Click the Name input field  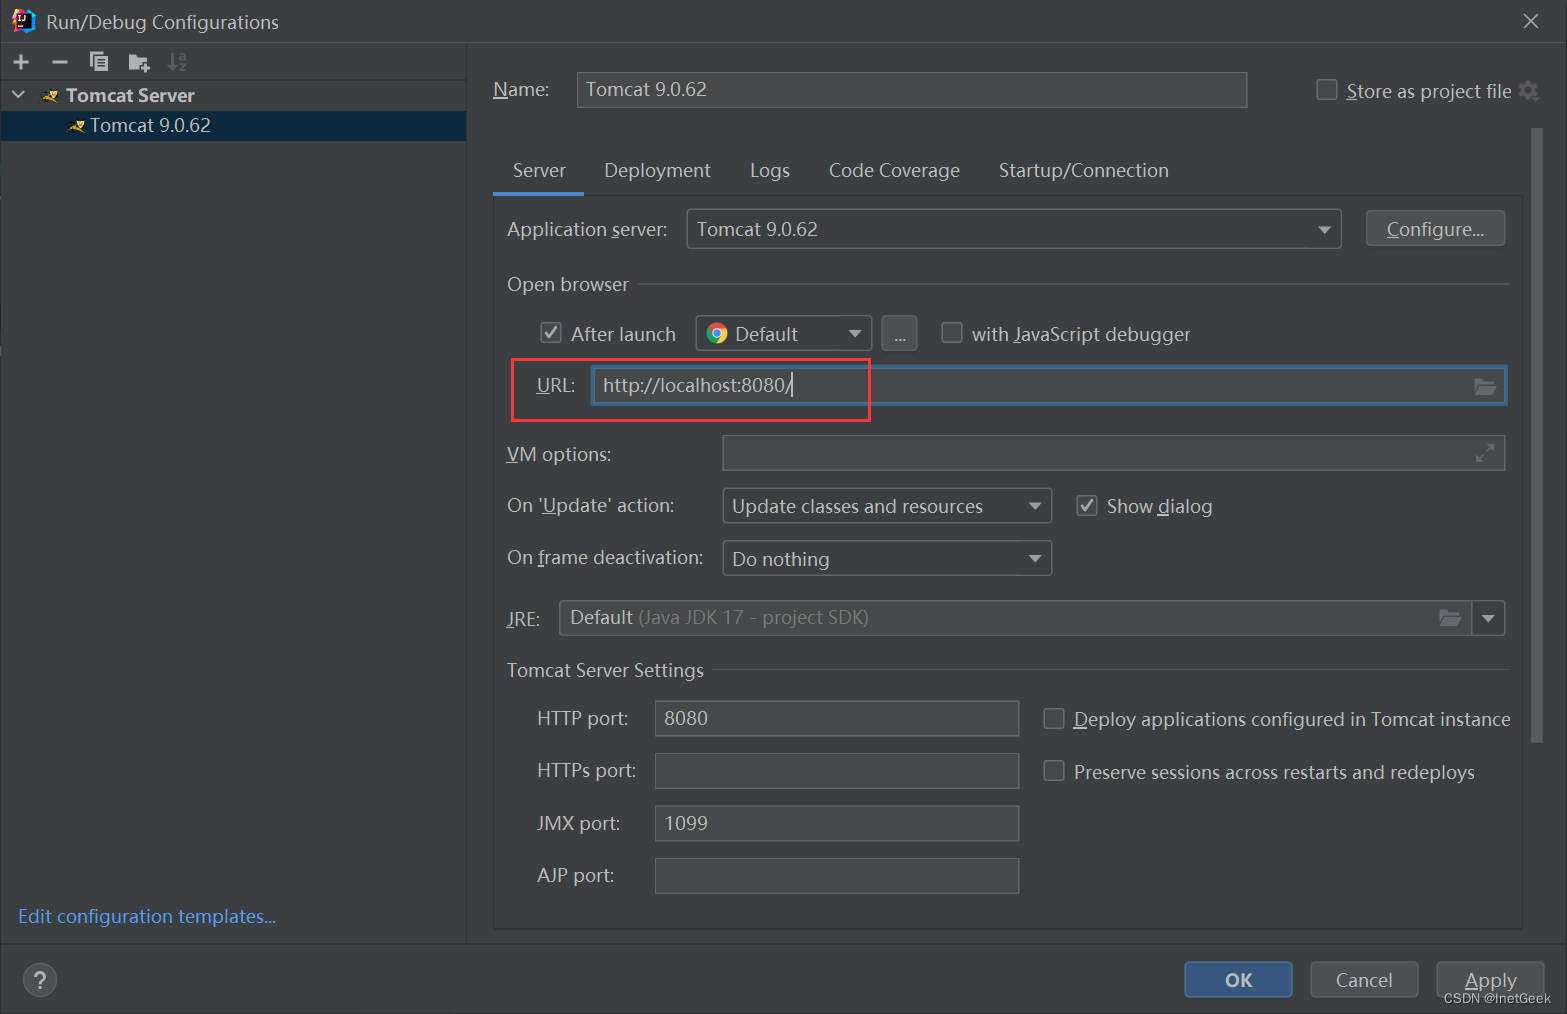[912, 90]
